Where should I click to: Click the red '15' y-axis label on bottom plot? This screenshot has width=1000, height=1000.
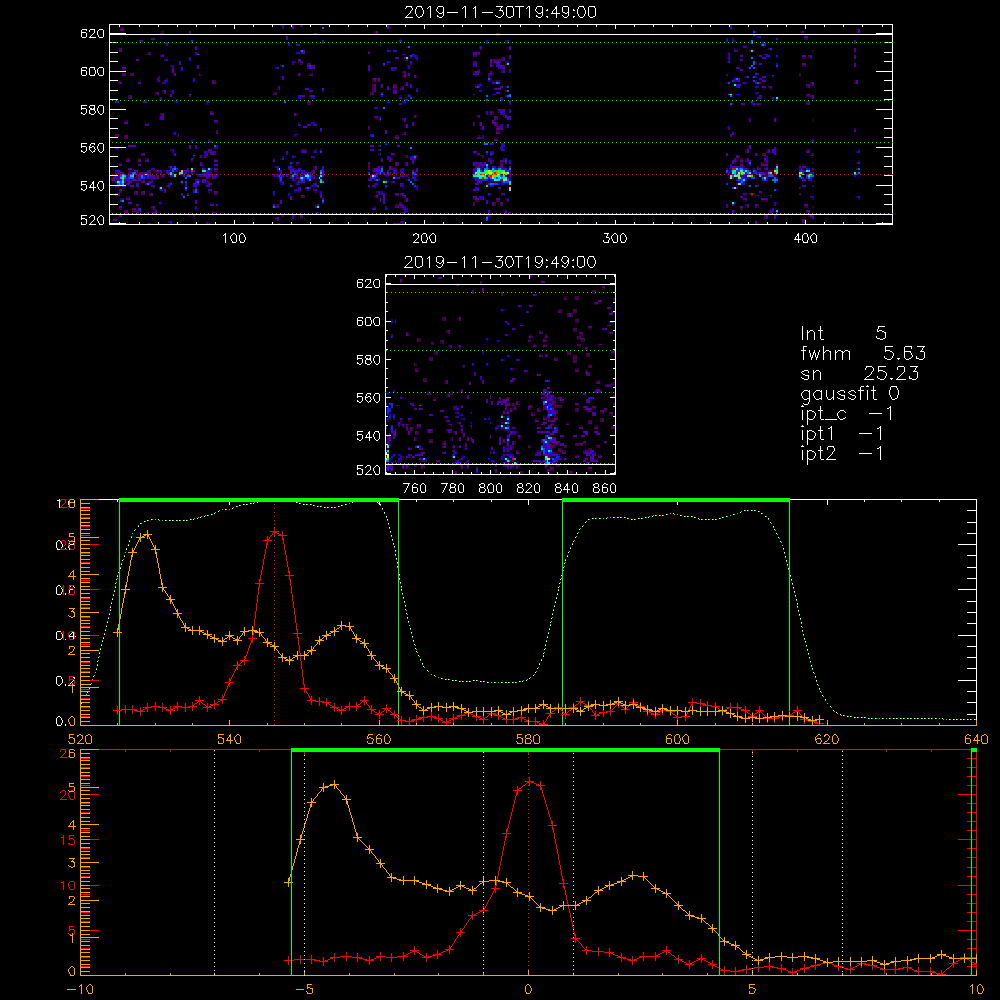pos(69,840)
